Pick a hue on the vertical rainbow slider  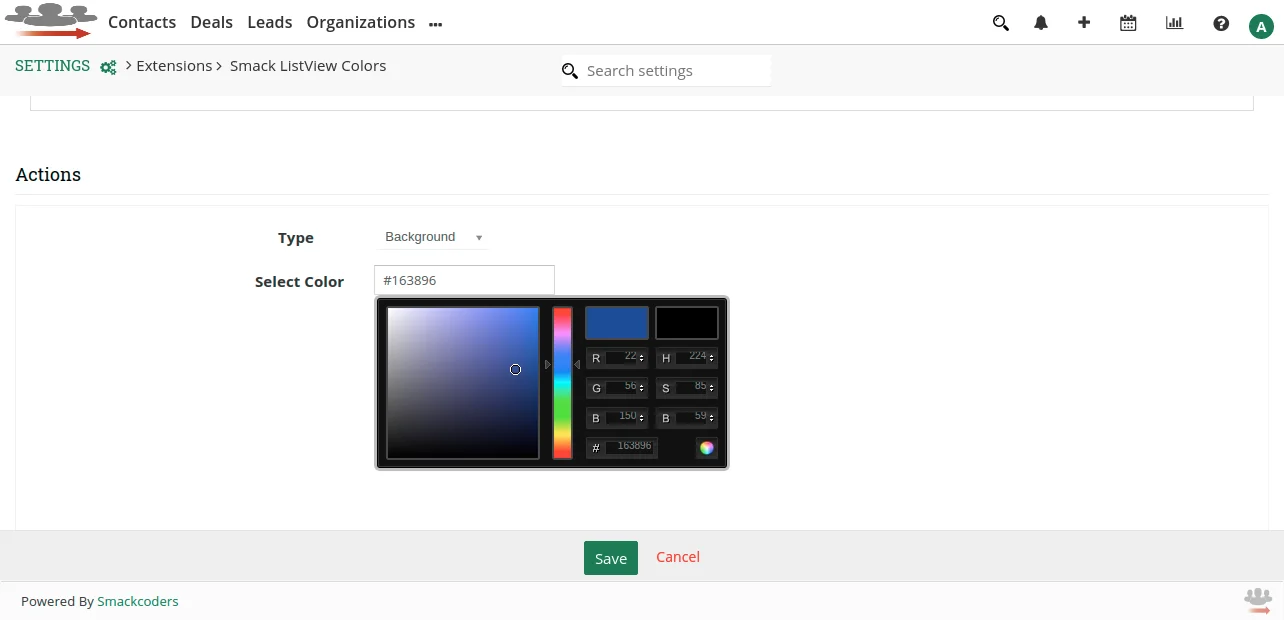(562, 380)
